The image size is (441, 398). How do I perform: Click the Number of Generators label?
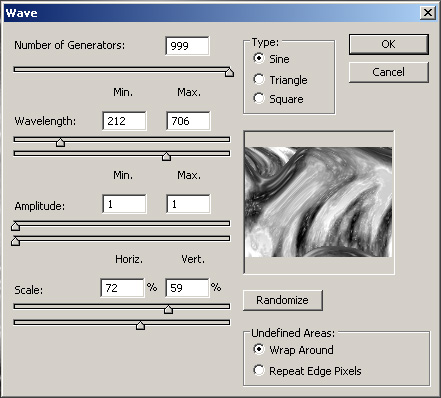click(69, 45)
